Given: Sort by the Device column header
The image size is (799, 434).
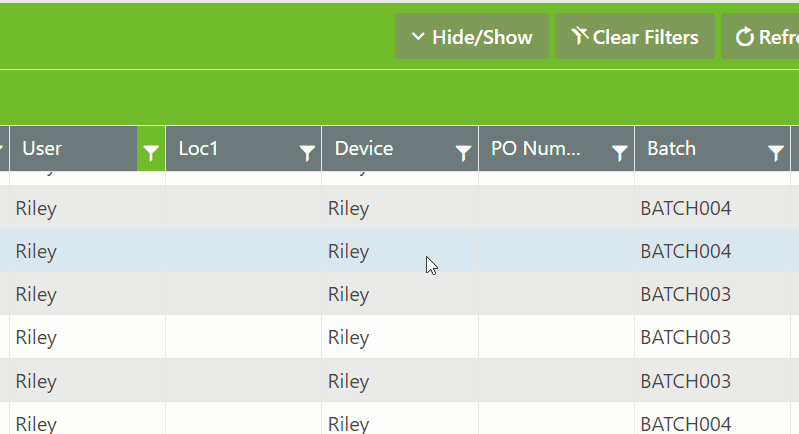Looking at the screenshot, I should [385, 149].
